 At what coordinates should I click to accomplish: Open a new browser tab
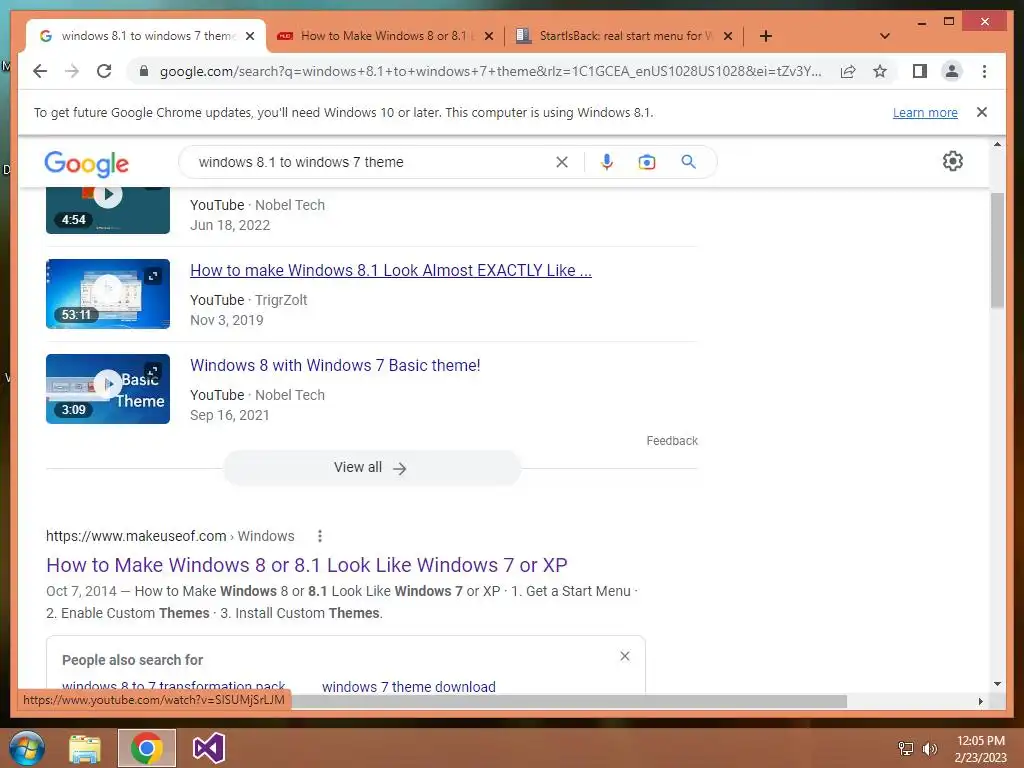point(766,36)
